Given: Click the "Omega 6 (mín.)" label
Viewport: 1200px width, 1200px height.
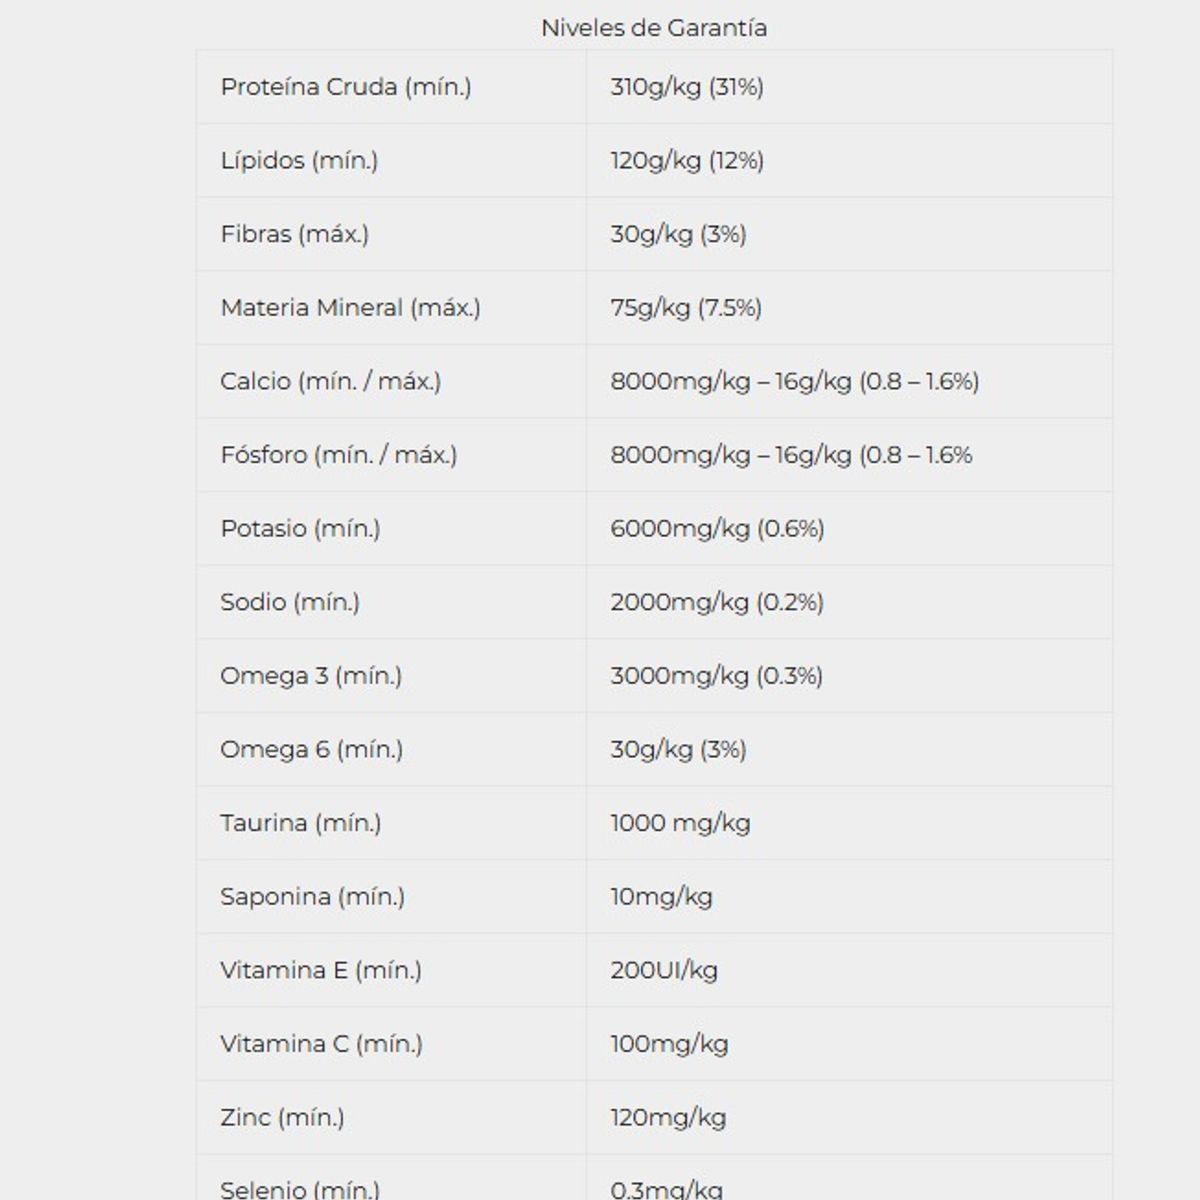Looking at the screenshot, I should [x=311, y=749].
